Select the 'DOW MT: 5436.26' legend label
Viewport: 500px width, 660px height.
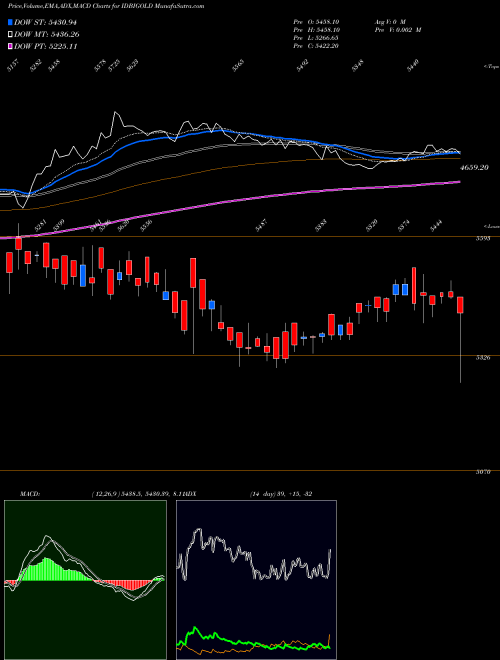coord(47,35)
